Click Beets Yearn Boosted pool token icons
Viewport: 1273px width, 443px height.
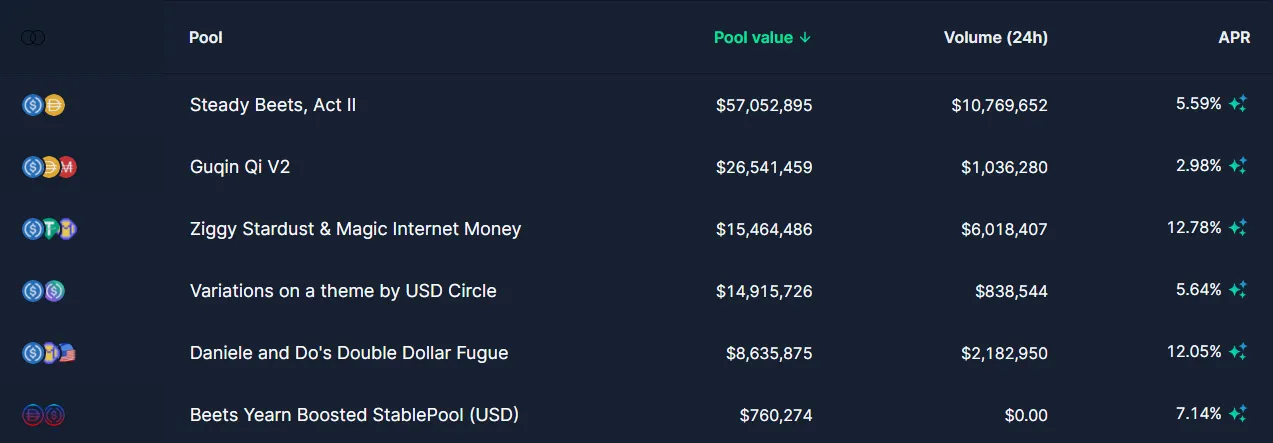[x=43, y=415]
